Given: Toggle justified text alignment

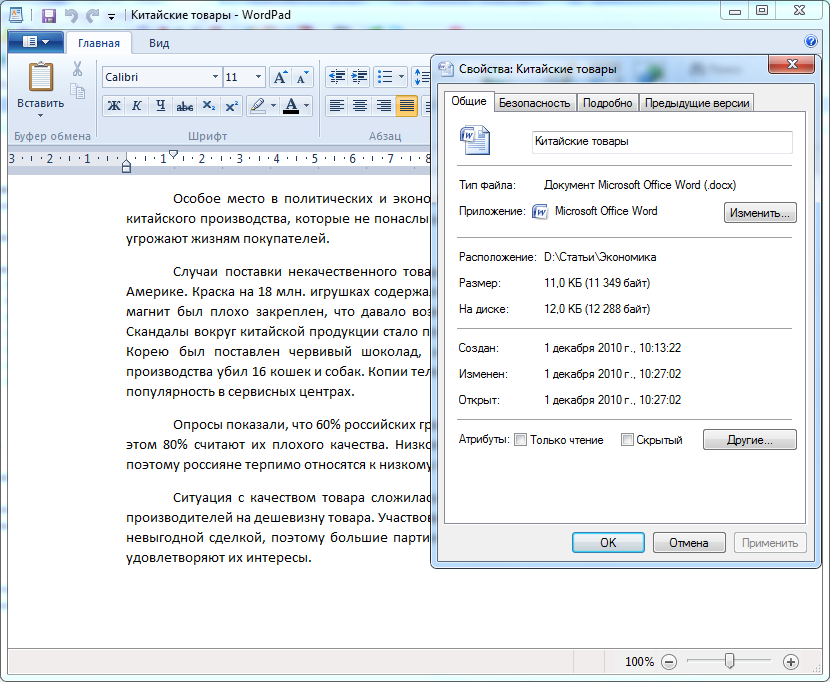Looking at the screenshot, I should click(x=406, y=106).
